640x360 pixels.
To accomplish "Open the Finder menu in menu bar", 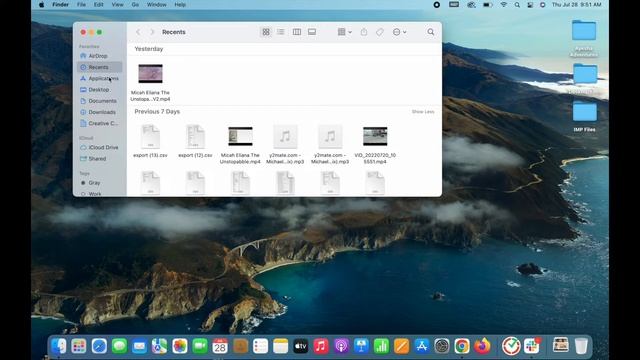I will point(60,5).
